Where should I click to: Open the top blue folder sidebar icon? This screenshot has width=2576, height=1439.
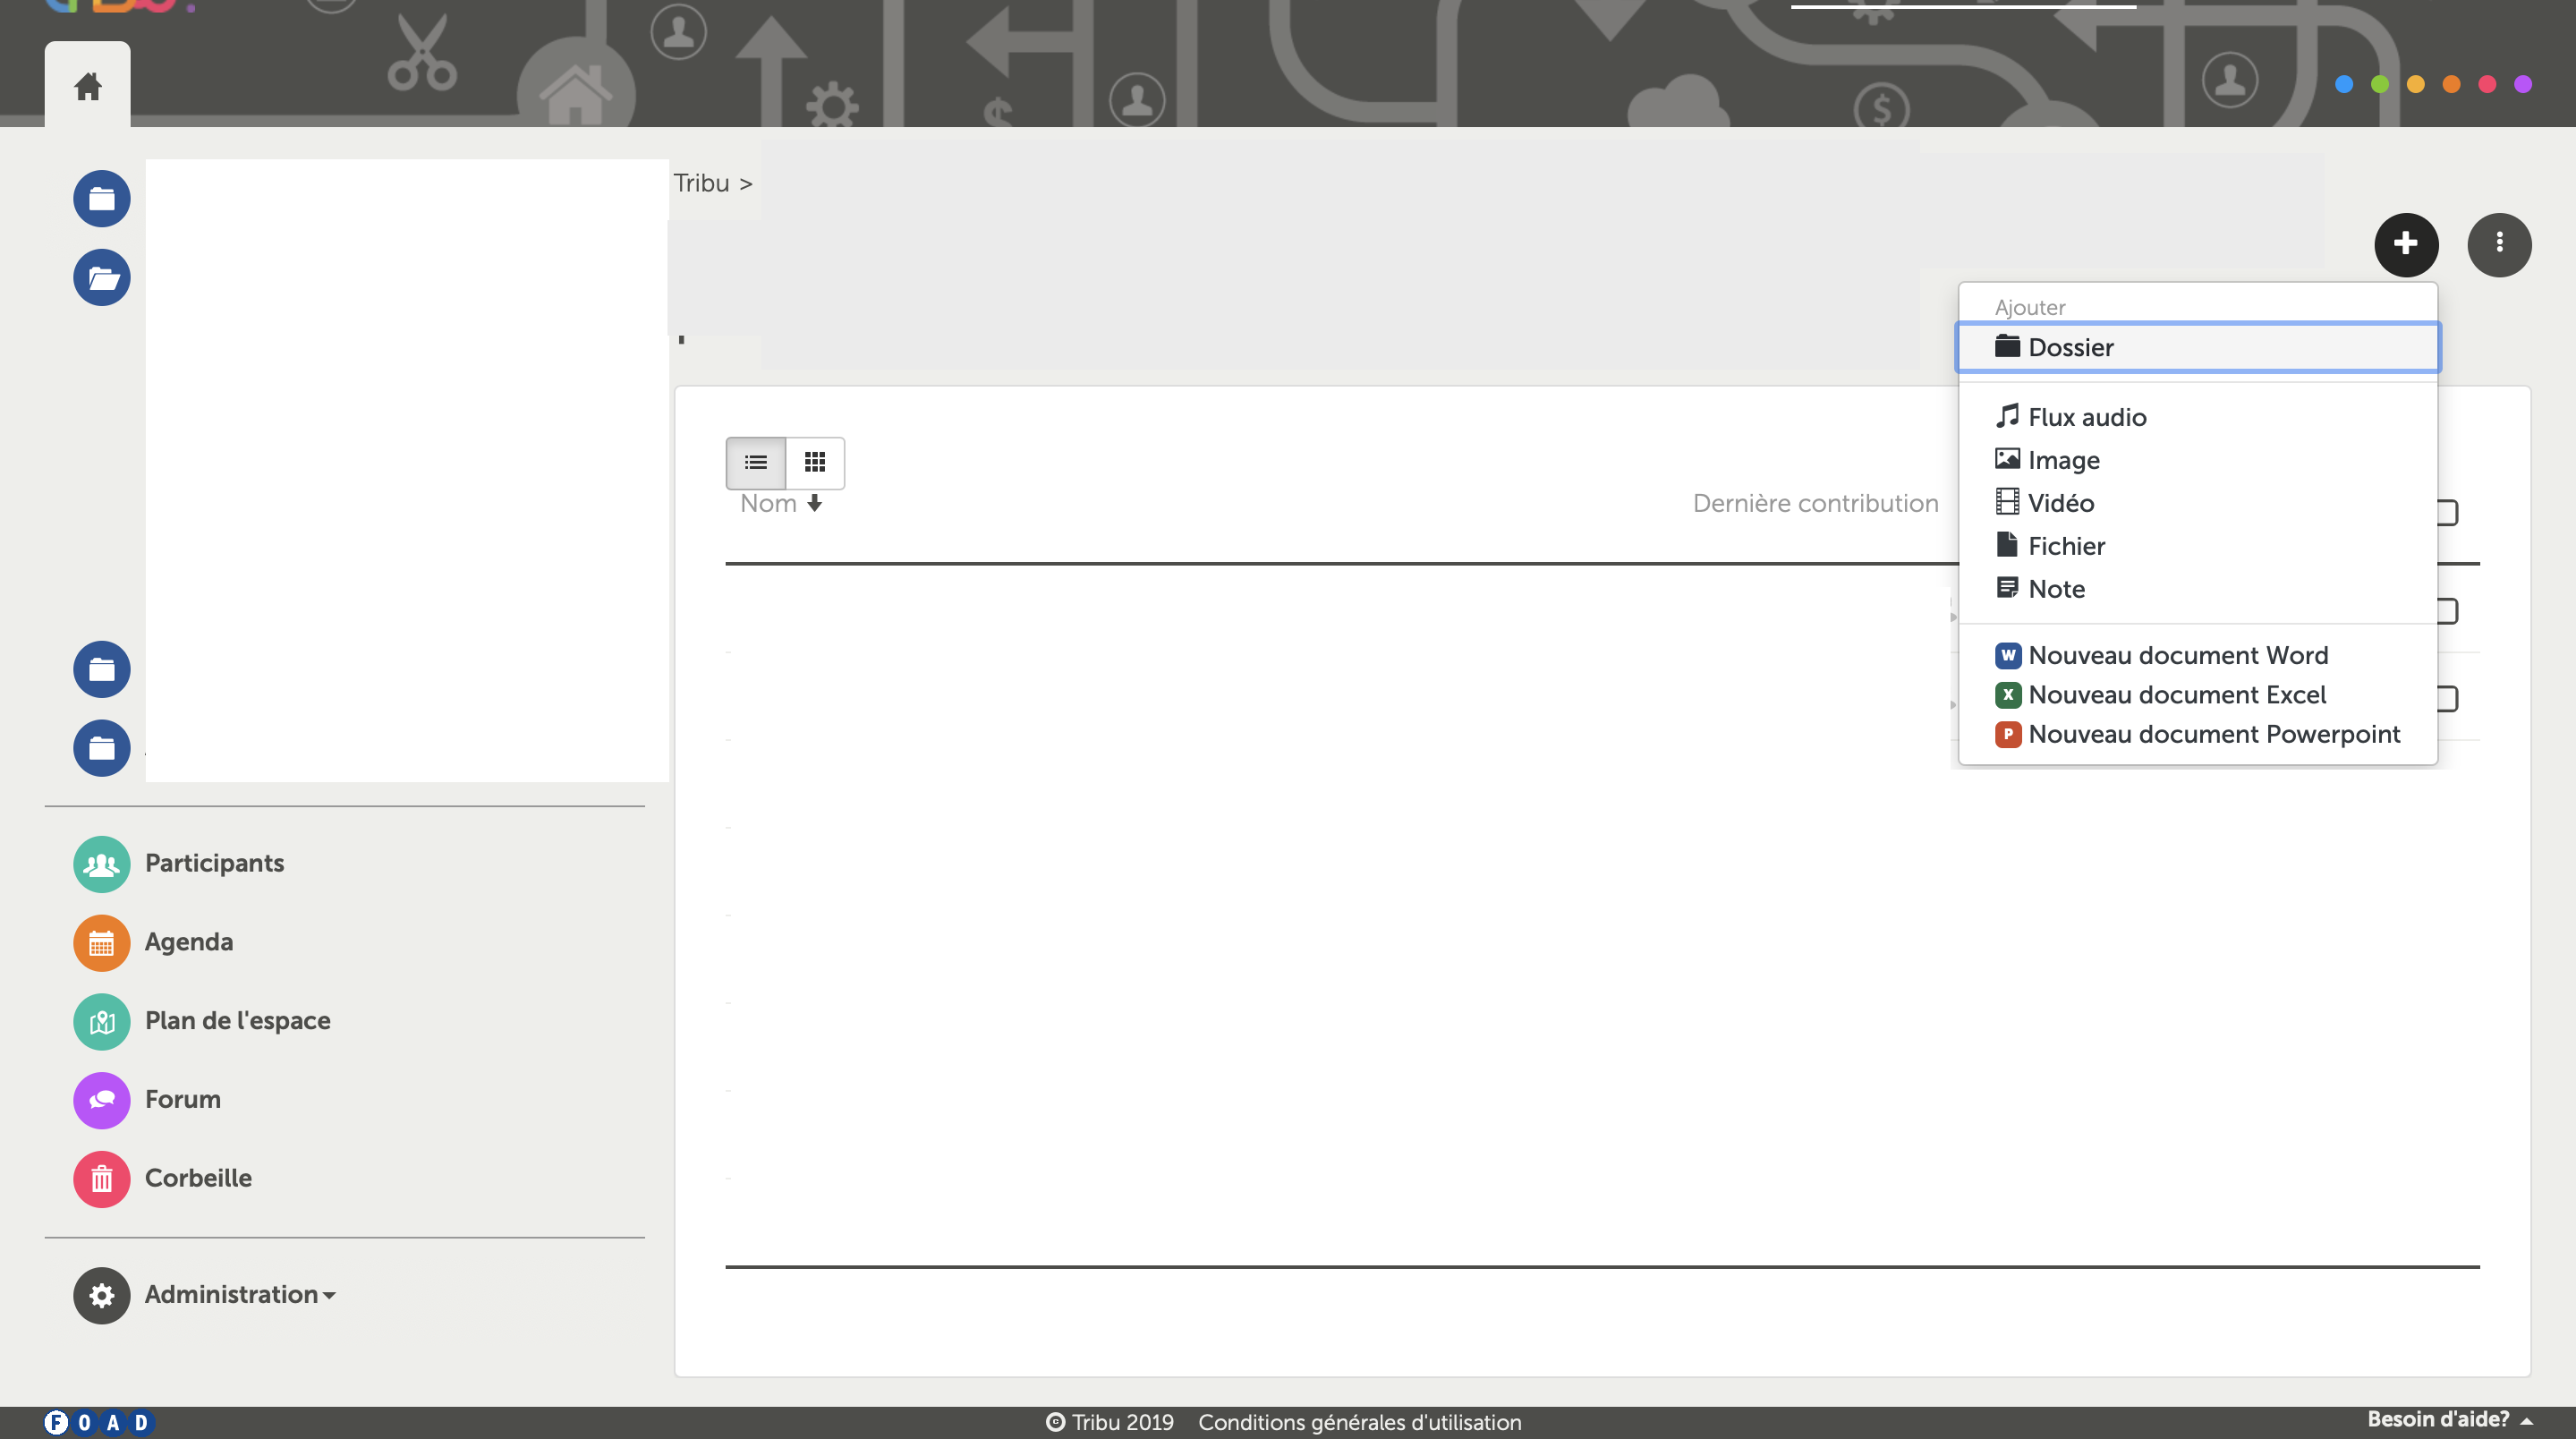(102, 199)
